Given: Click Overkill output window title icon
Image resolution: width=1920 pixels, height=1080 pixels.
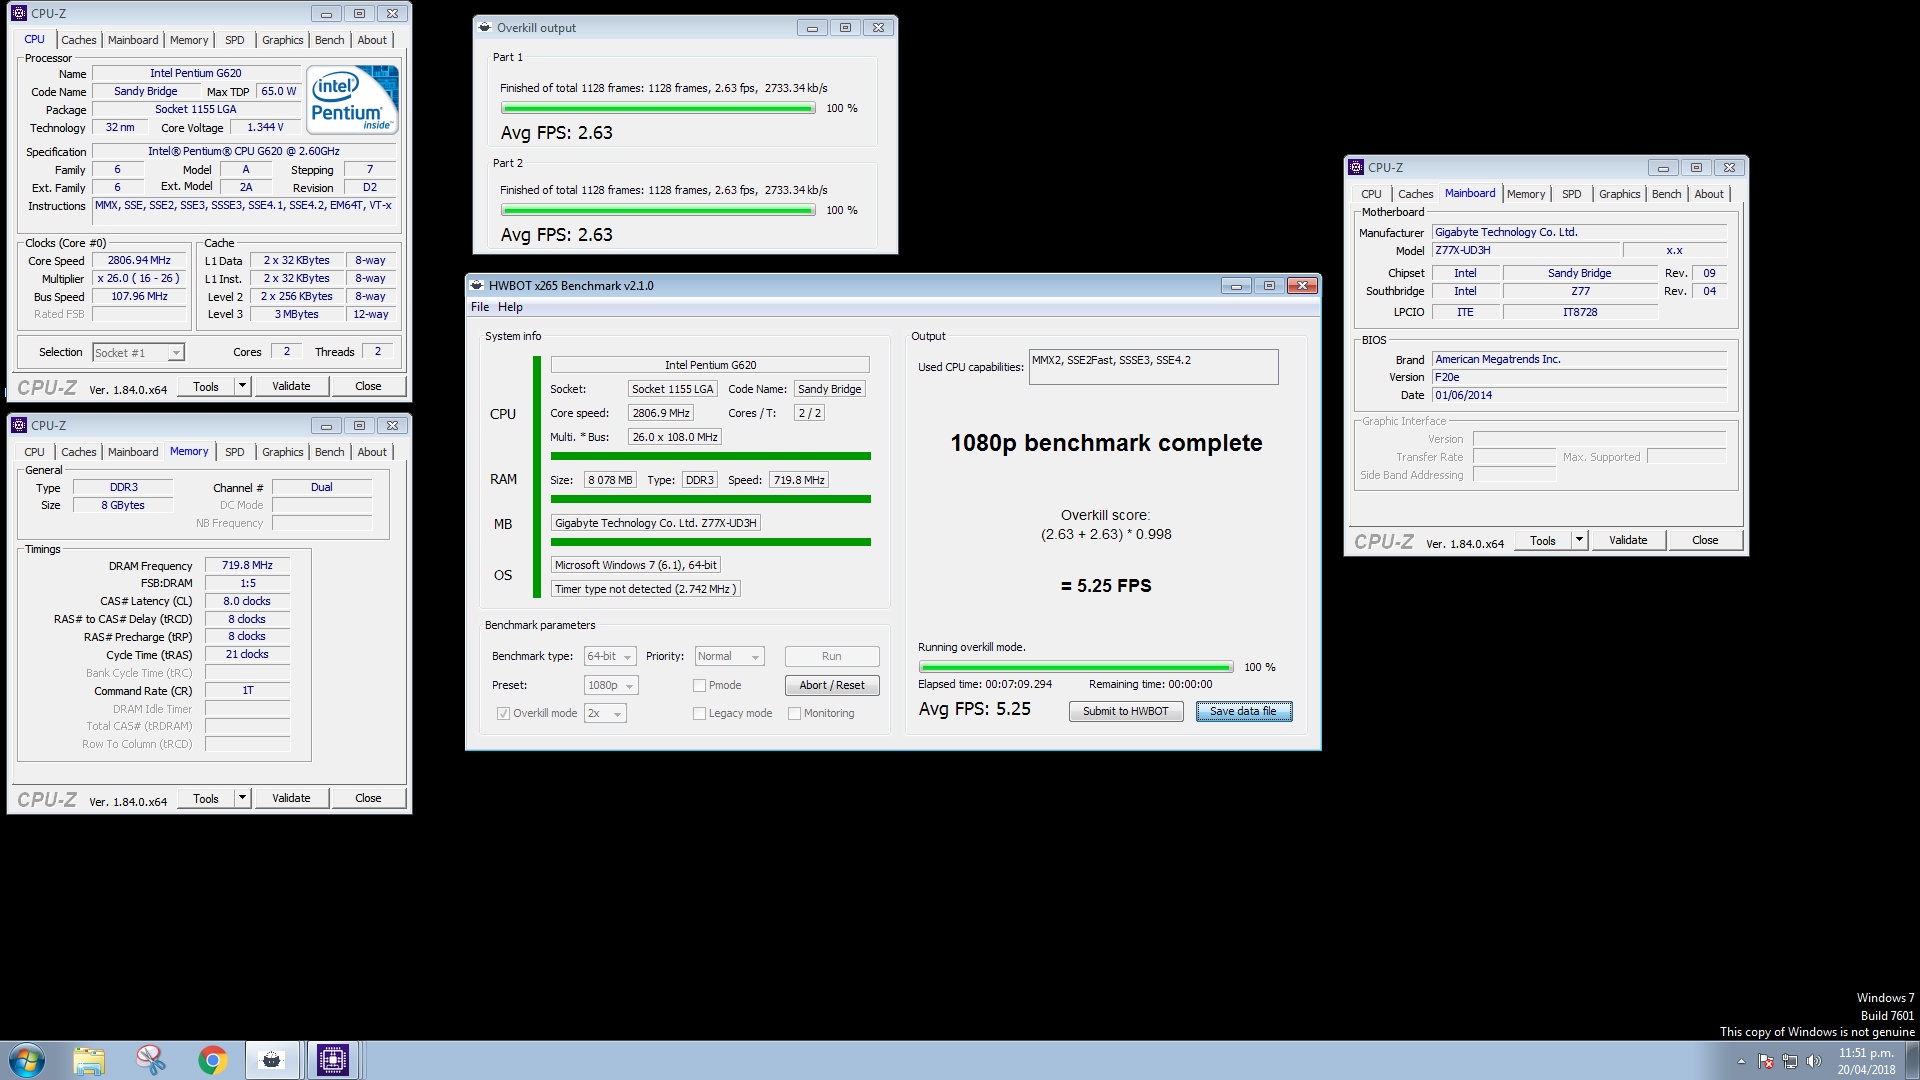Looking at the screenshot, I should tap(485, 27).
